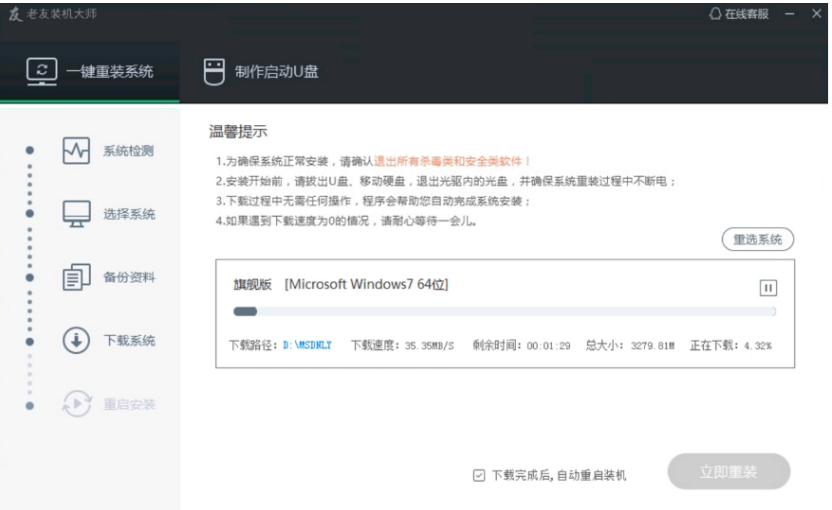Select the 下载系统 step label

coord(129,341)
